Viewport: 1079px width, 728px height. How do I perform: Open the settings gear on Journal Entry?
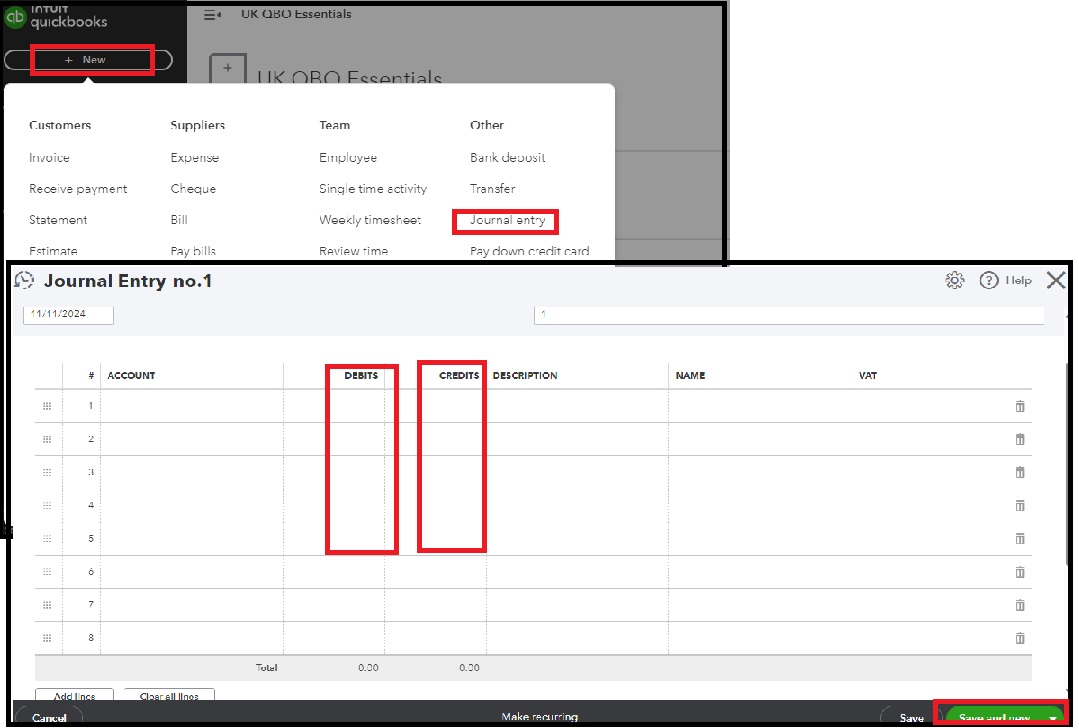[955, 280]
